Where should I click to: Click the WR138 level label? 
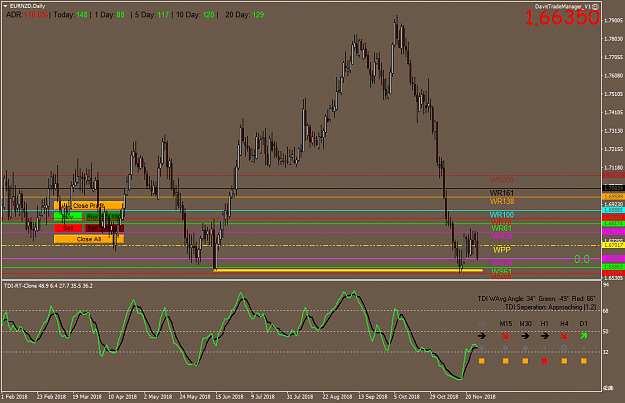tap(501, 201)
